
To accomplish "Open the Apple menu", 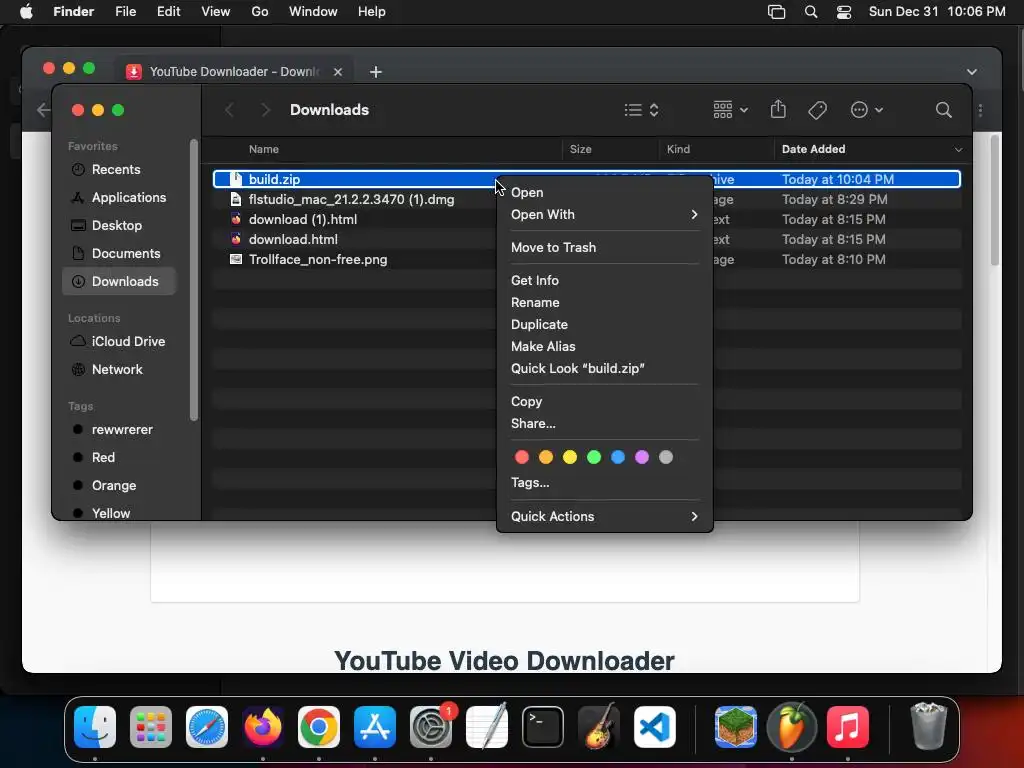I will 26,12.
